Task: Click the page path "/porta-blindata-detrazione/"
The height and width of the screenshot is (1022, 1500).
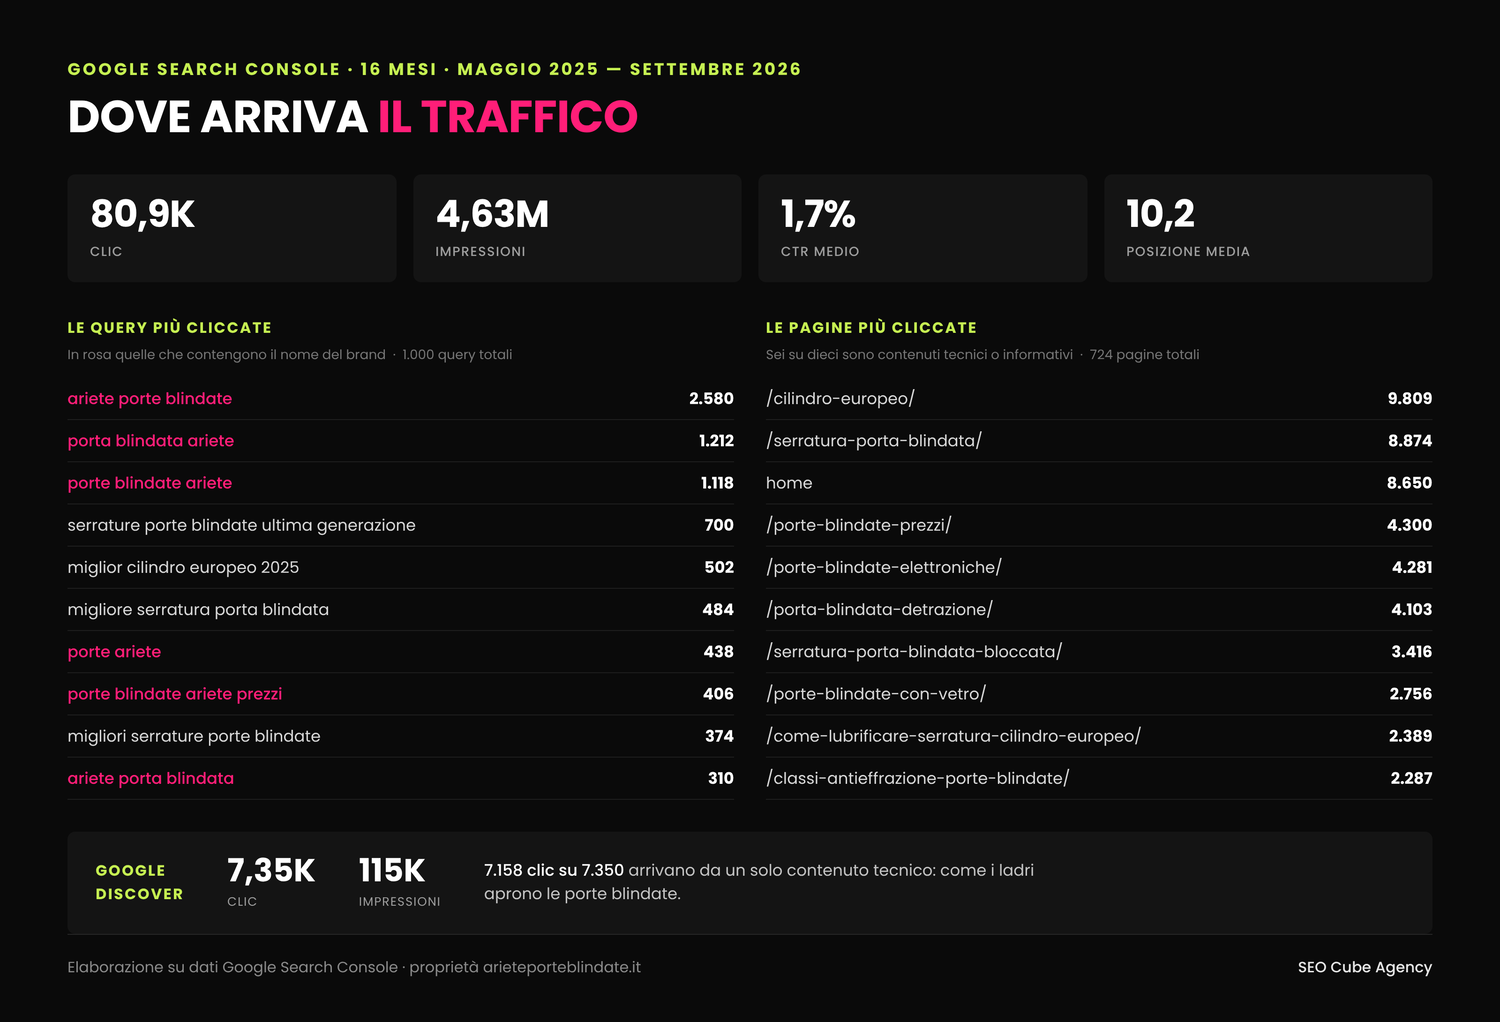Action: pyautogui.click(x=879, y=609)
